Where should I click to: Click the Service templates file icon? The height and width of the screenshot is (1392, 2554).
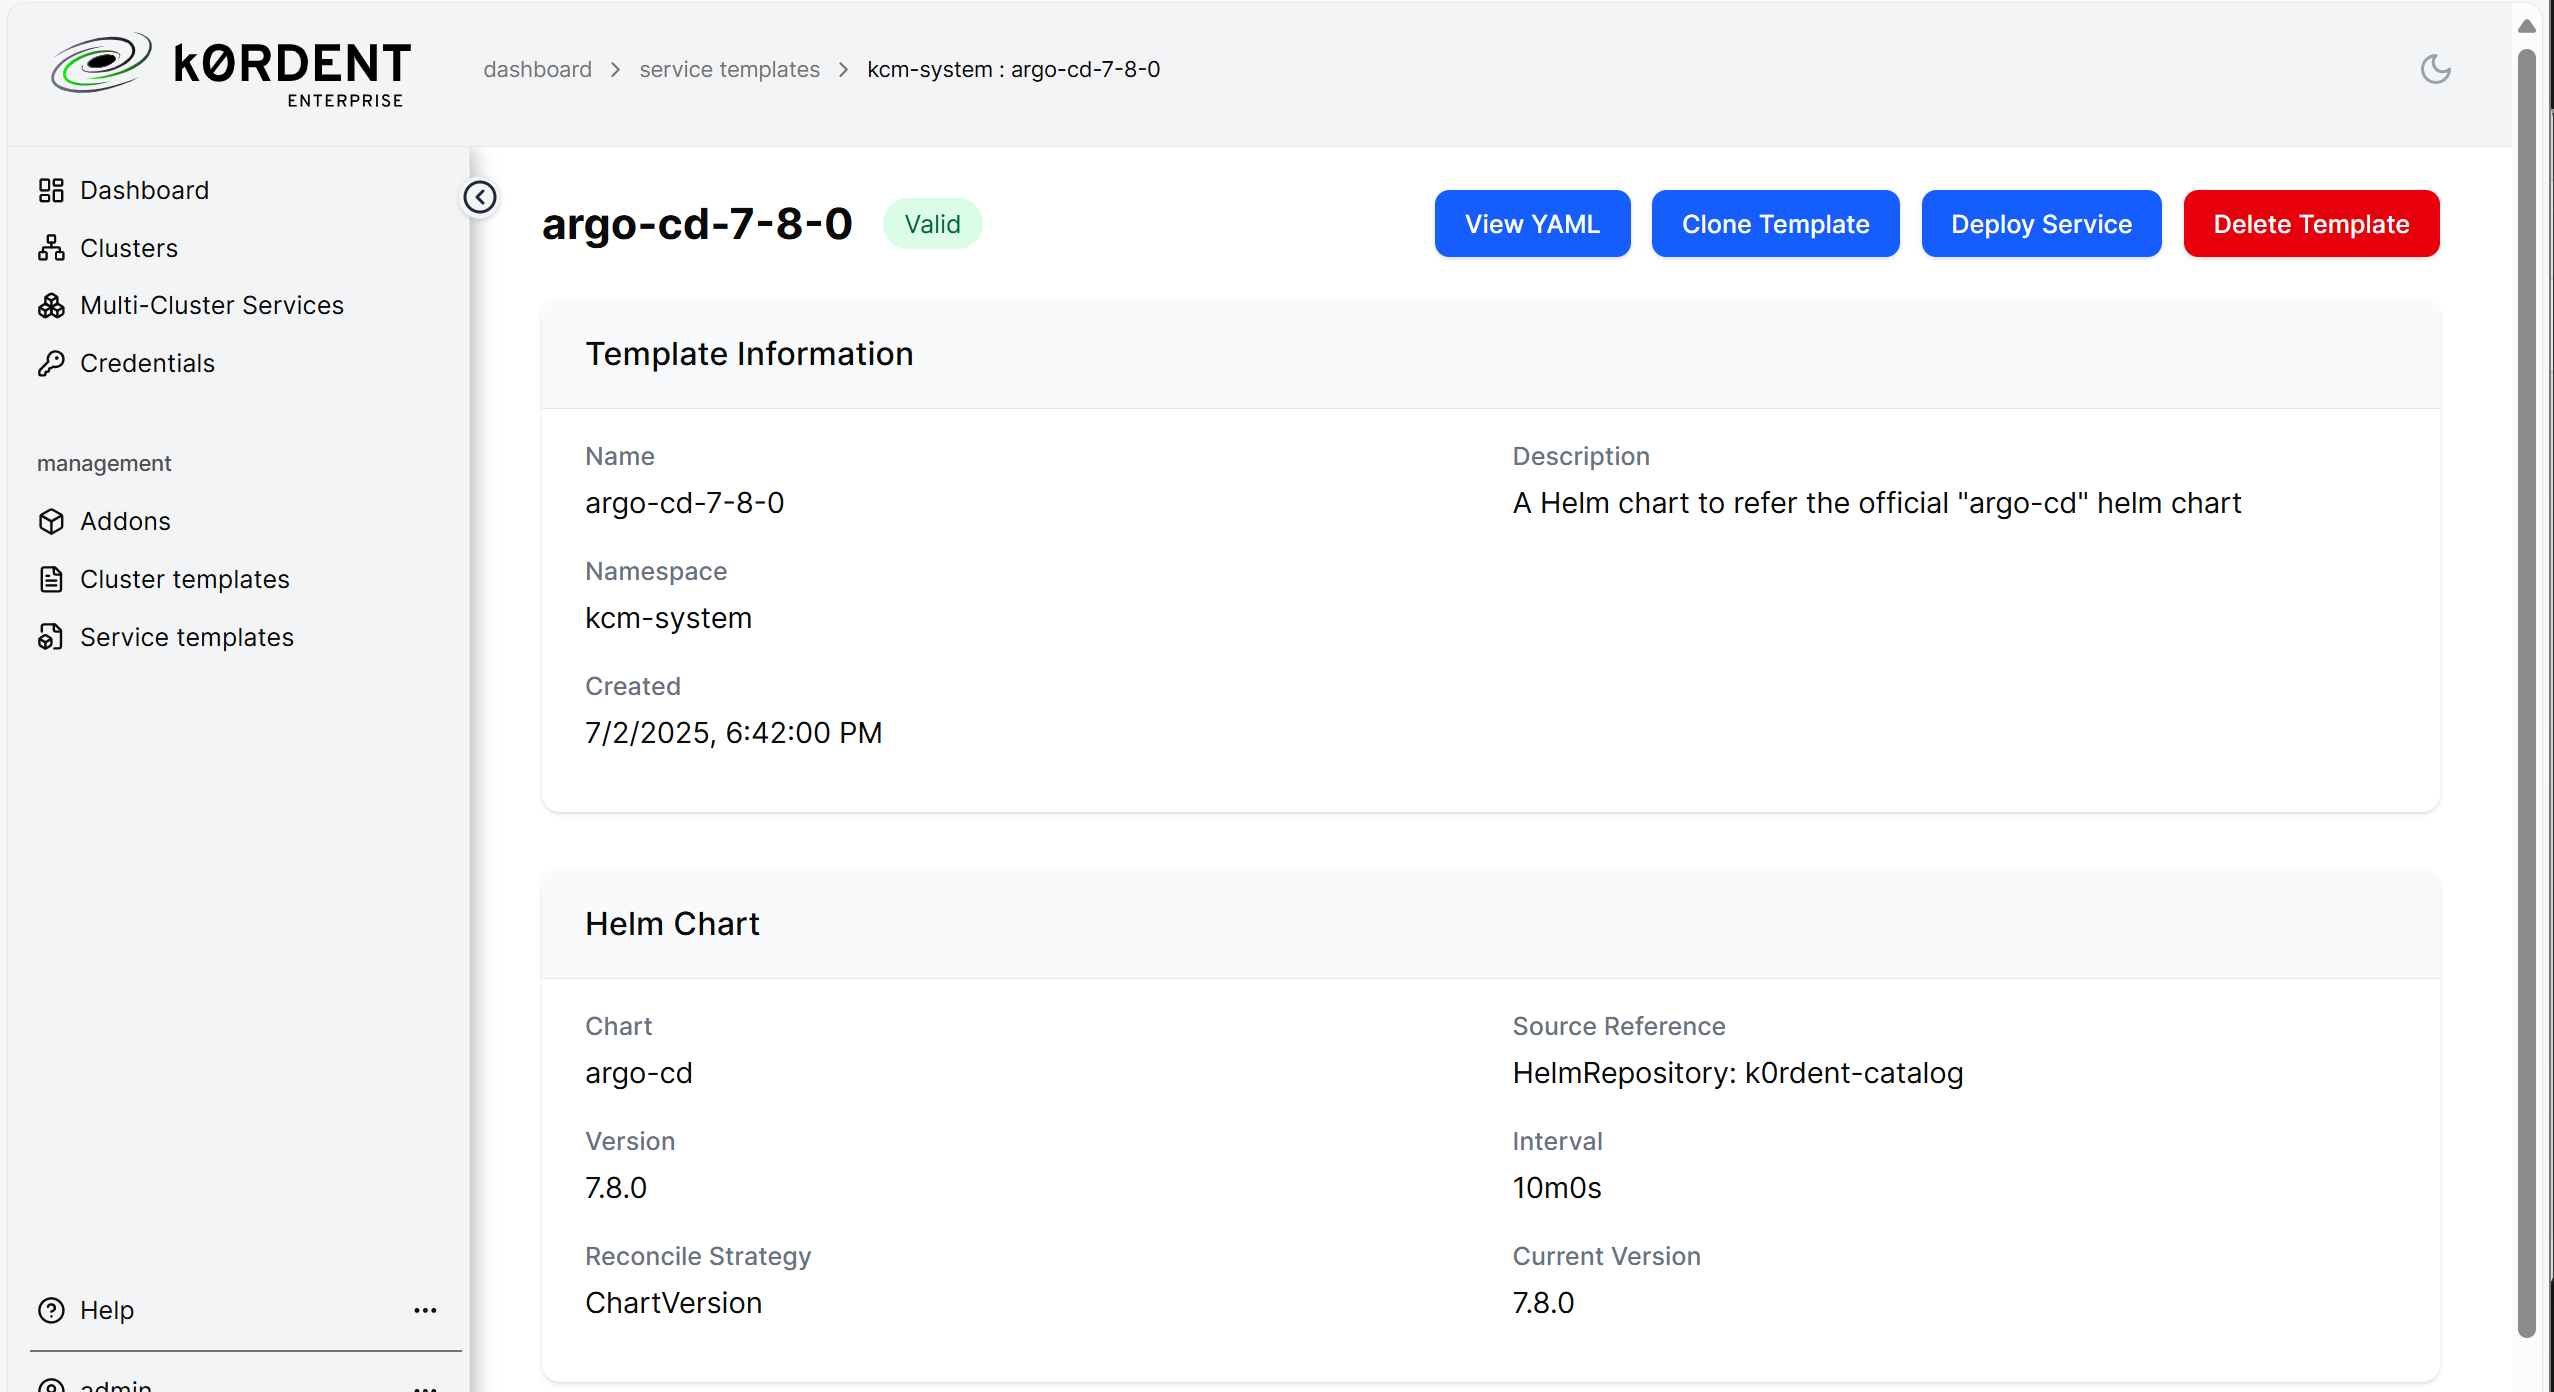pos(51,637)
